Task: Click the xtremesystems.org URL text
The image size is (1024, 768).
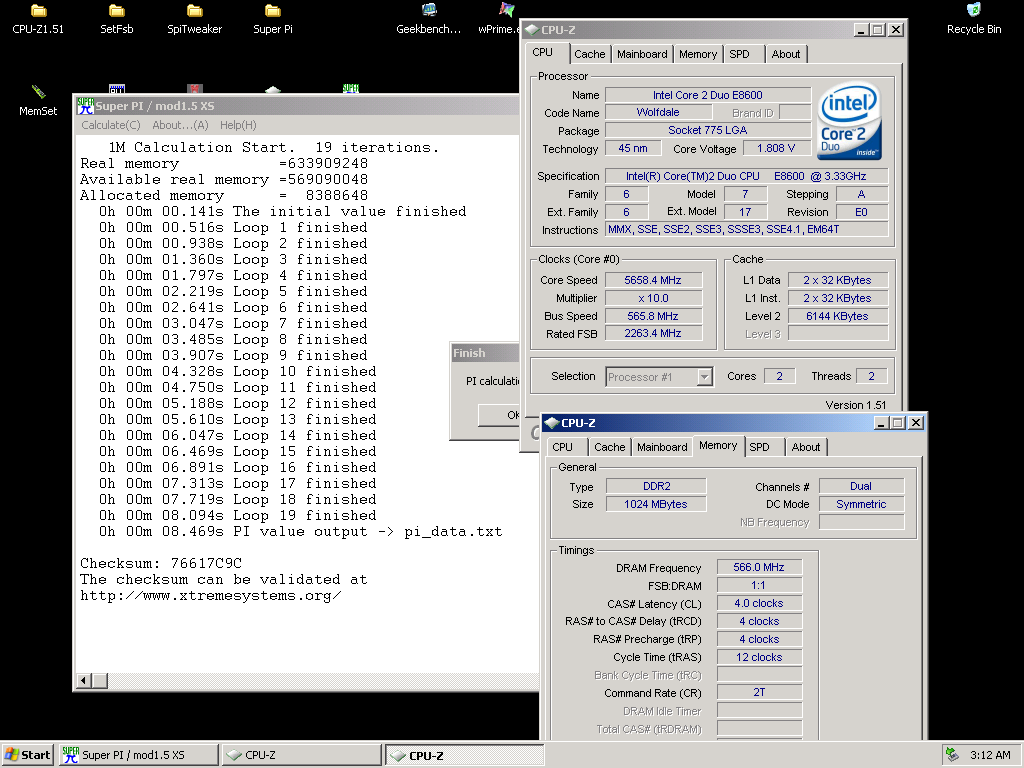Action: coord(210,596)
